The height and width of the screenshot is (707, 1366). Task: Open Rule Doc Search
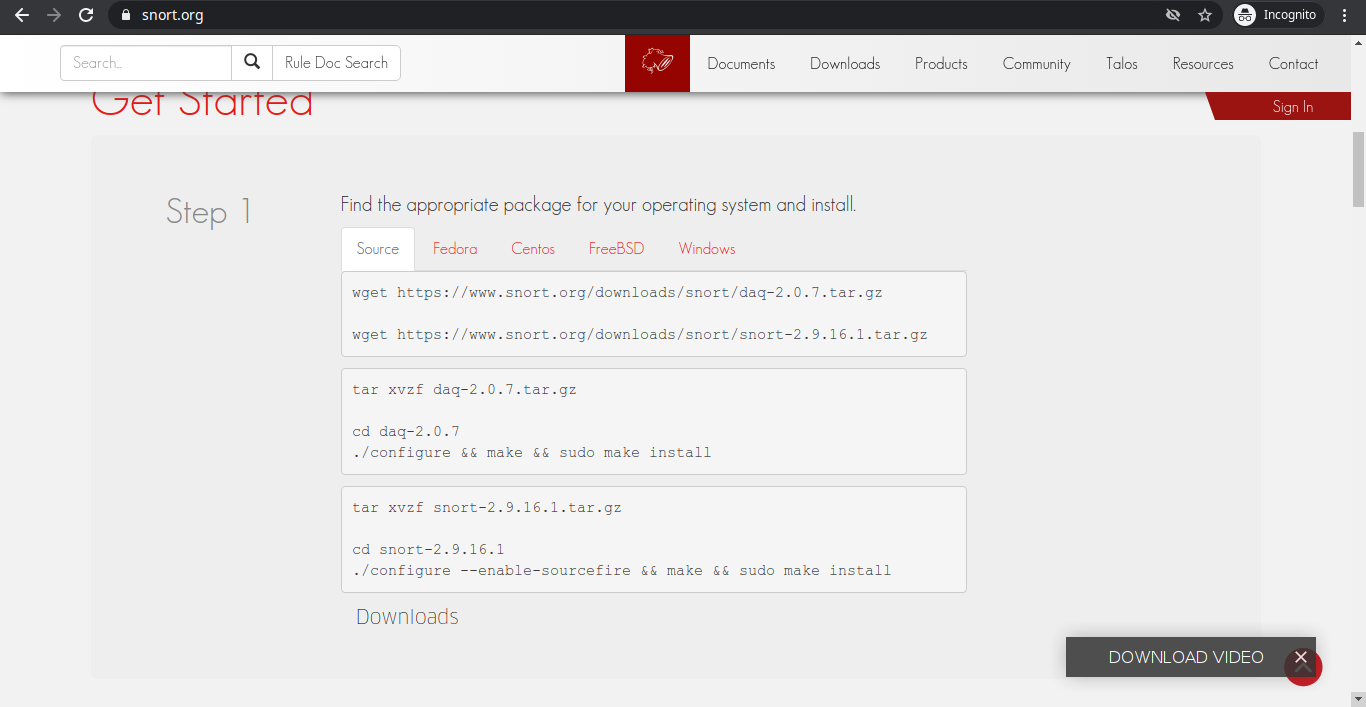tap(336, 63)
